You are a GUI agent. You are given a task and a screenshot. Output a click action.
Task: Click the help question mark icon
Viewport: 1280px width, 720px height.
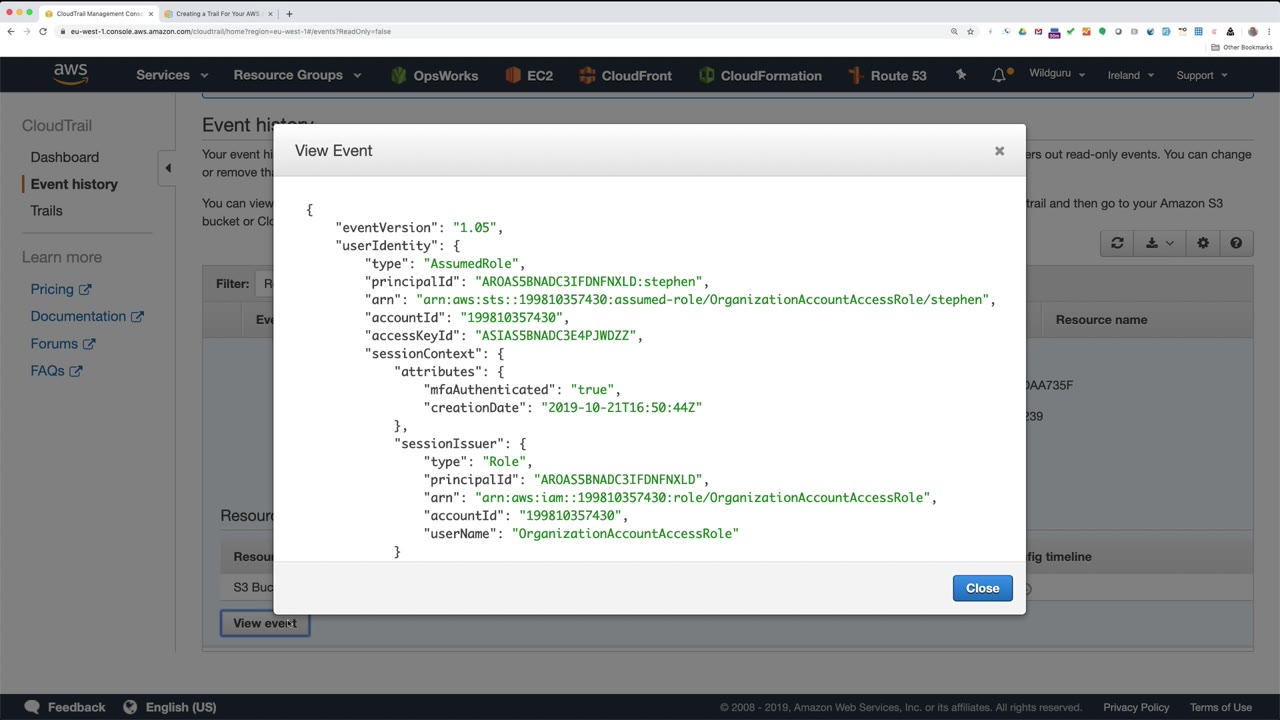tap(1236, 243)
